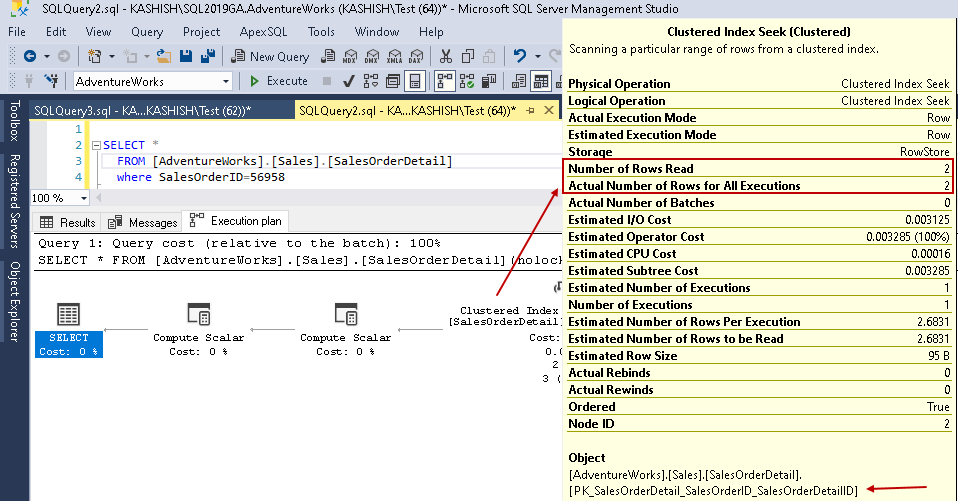Open the Object Explorer side panel
The image size is (958, 501).
15,301
